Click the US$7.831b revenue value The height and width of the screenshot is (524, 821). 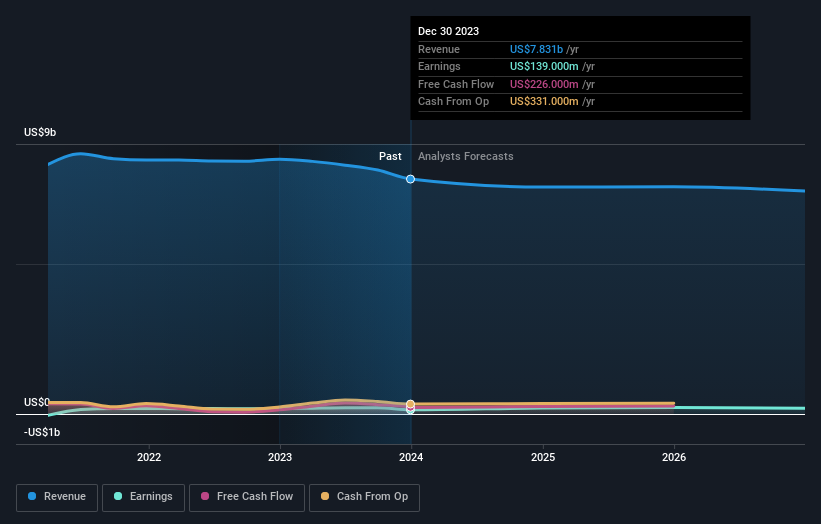[536, 49]
